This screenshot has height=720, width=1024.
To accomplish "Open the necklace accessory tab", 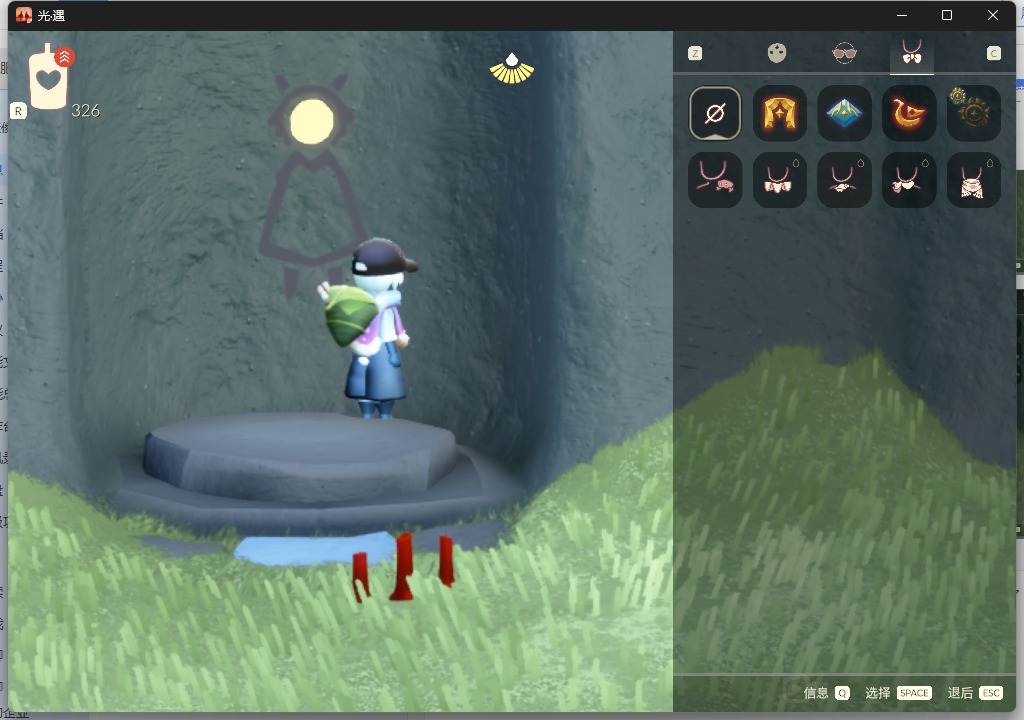I will click(x=912, y=52).
